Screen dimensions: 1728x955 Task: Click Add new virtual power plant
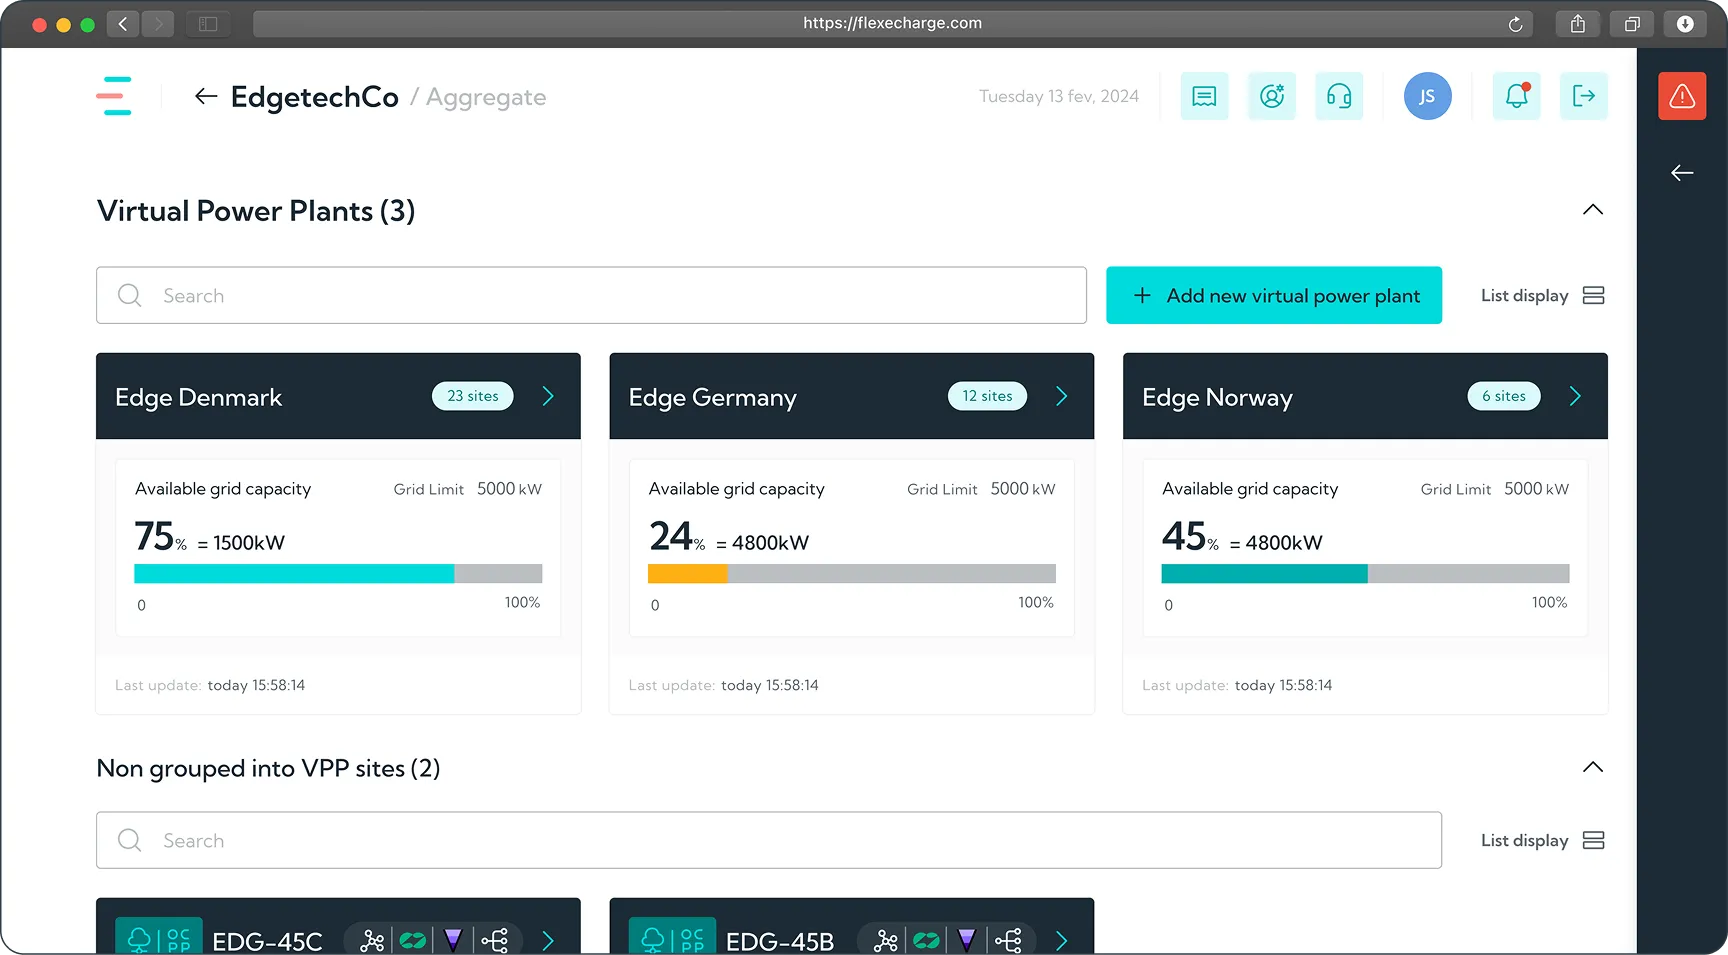tap(1274, 295)
